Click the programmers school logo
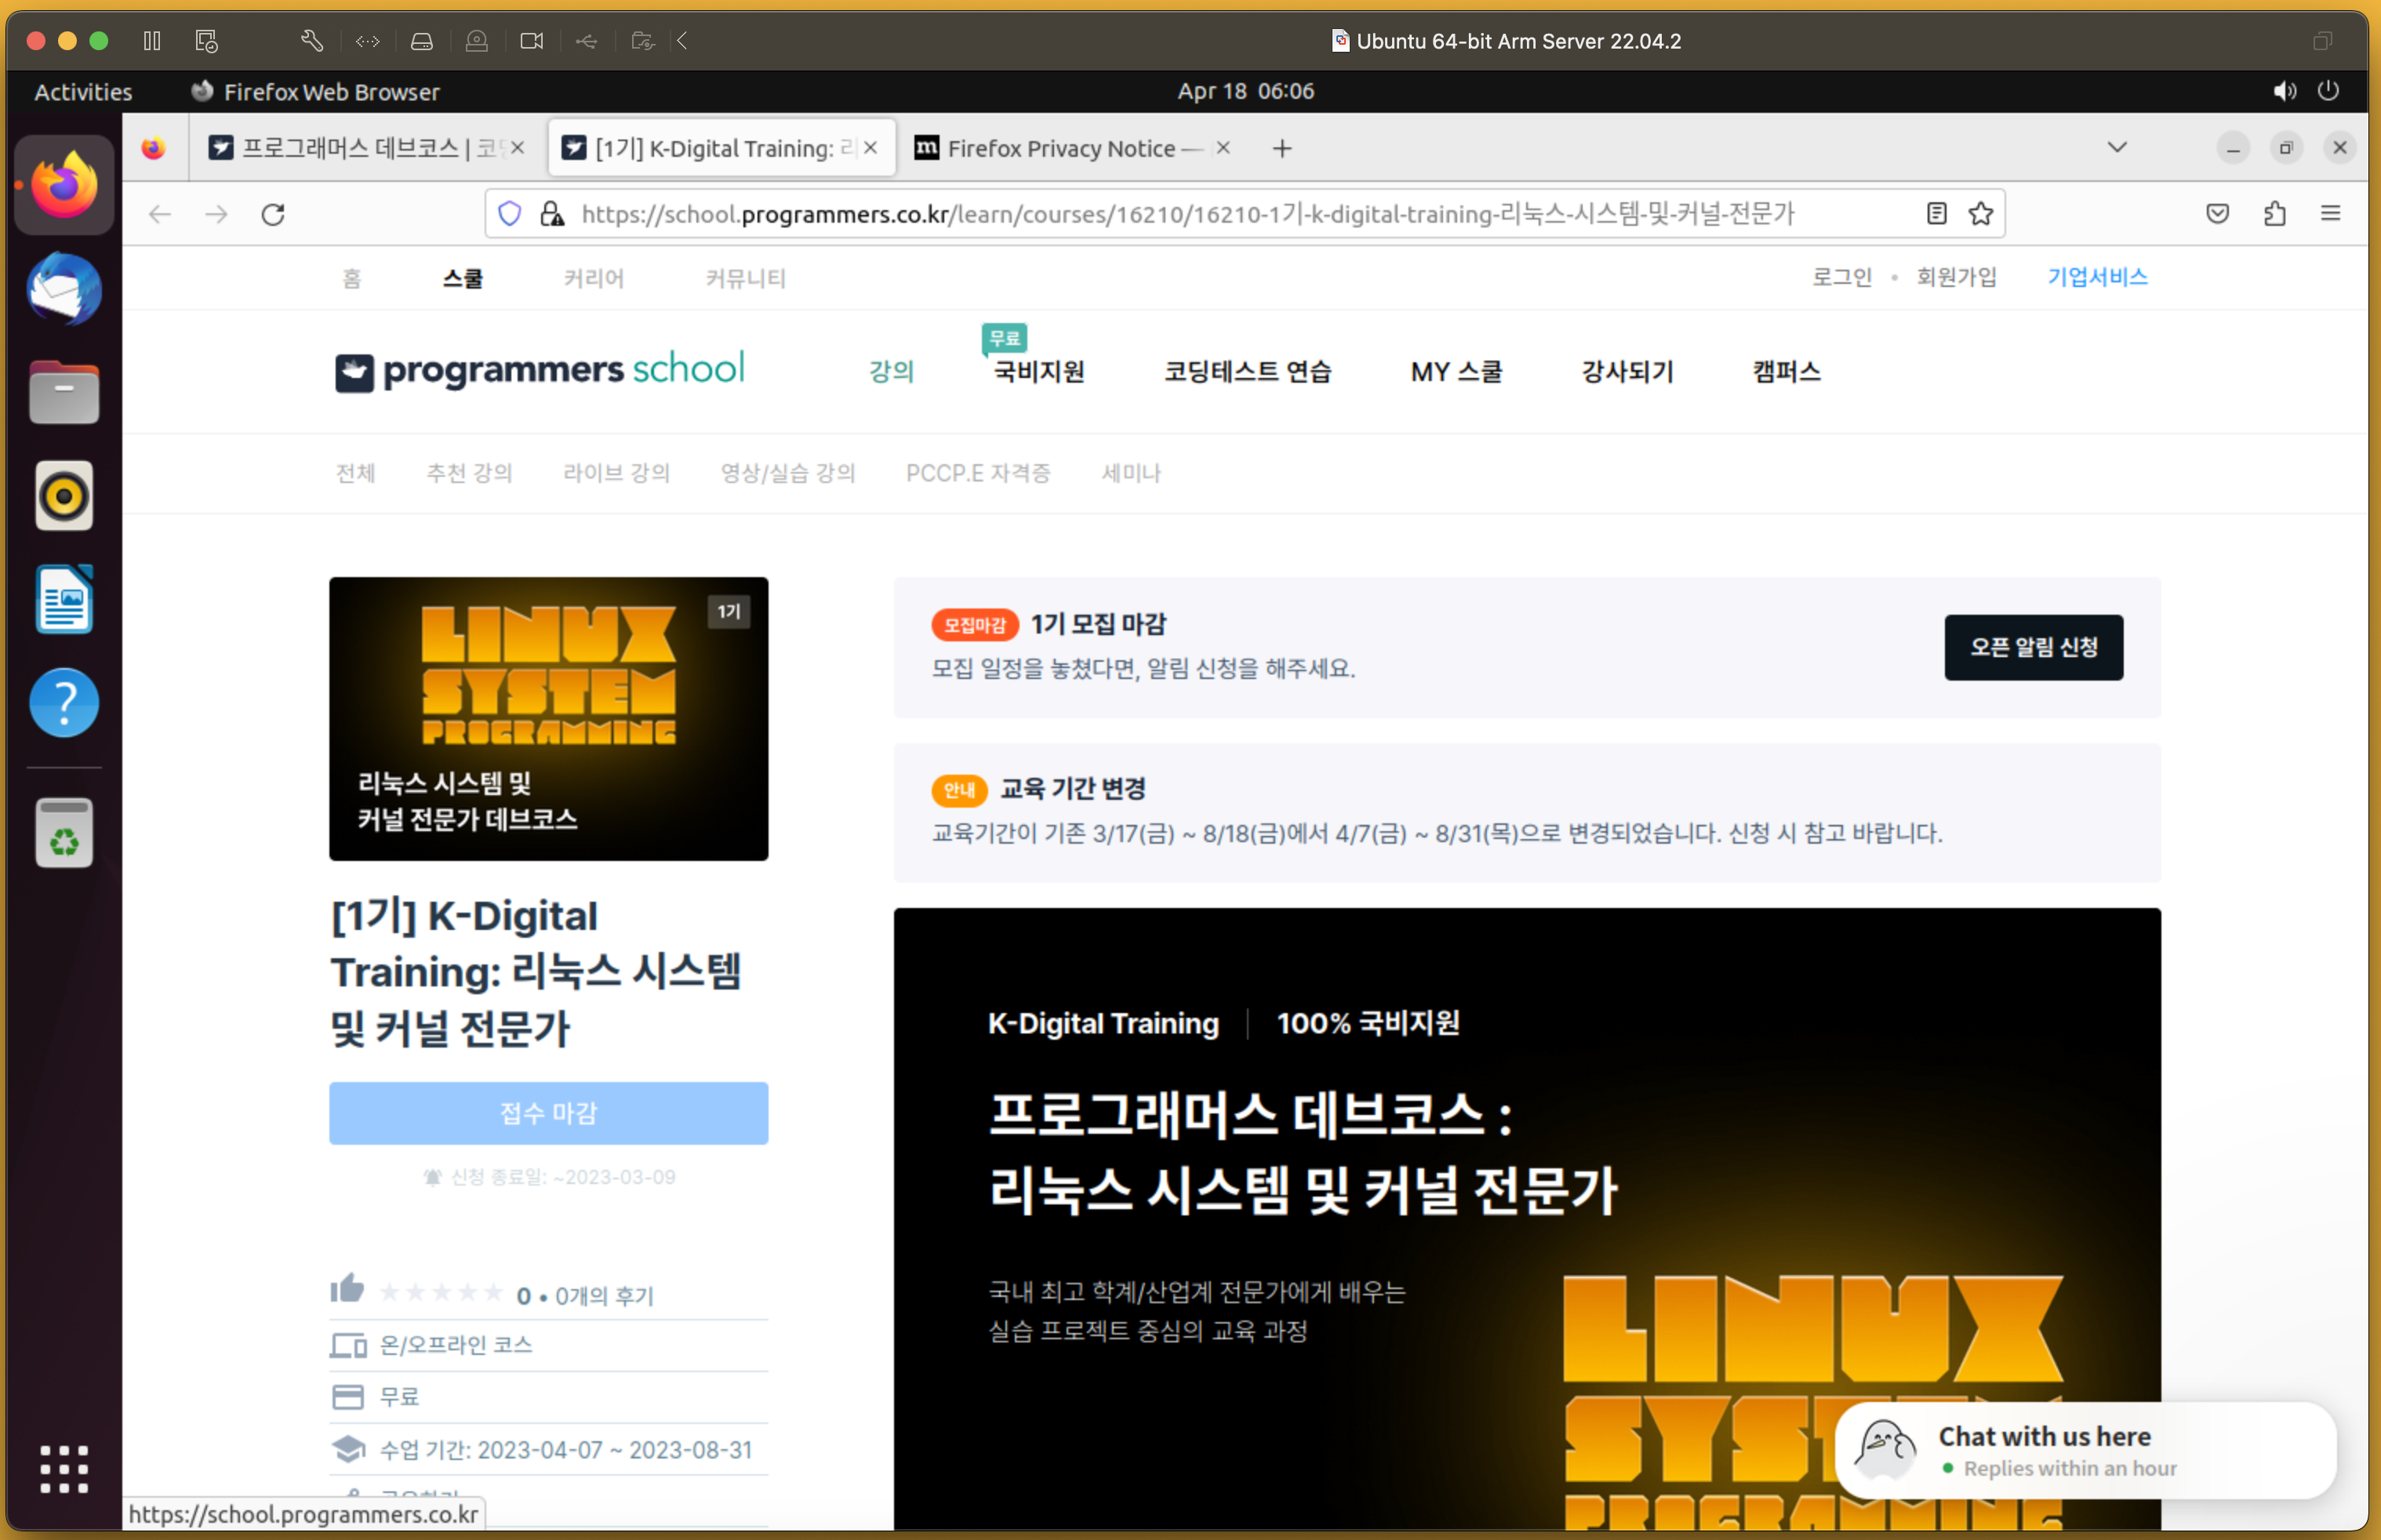Image resolution: width=2381 pixels, height=1540 pixels. point(540,371)
